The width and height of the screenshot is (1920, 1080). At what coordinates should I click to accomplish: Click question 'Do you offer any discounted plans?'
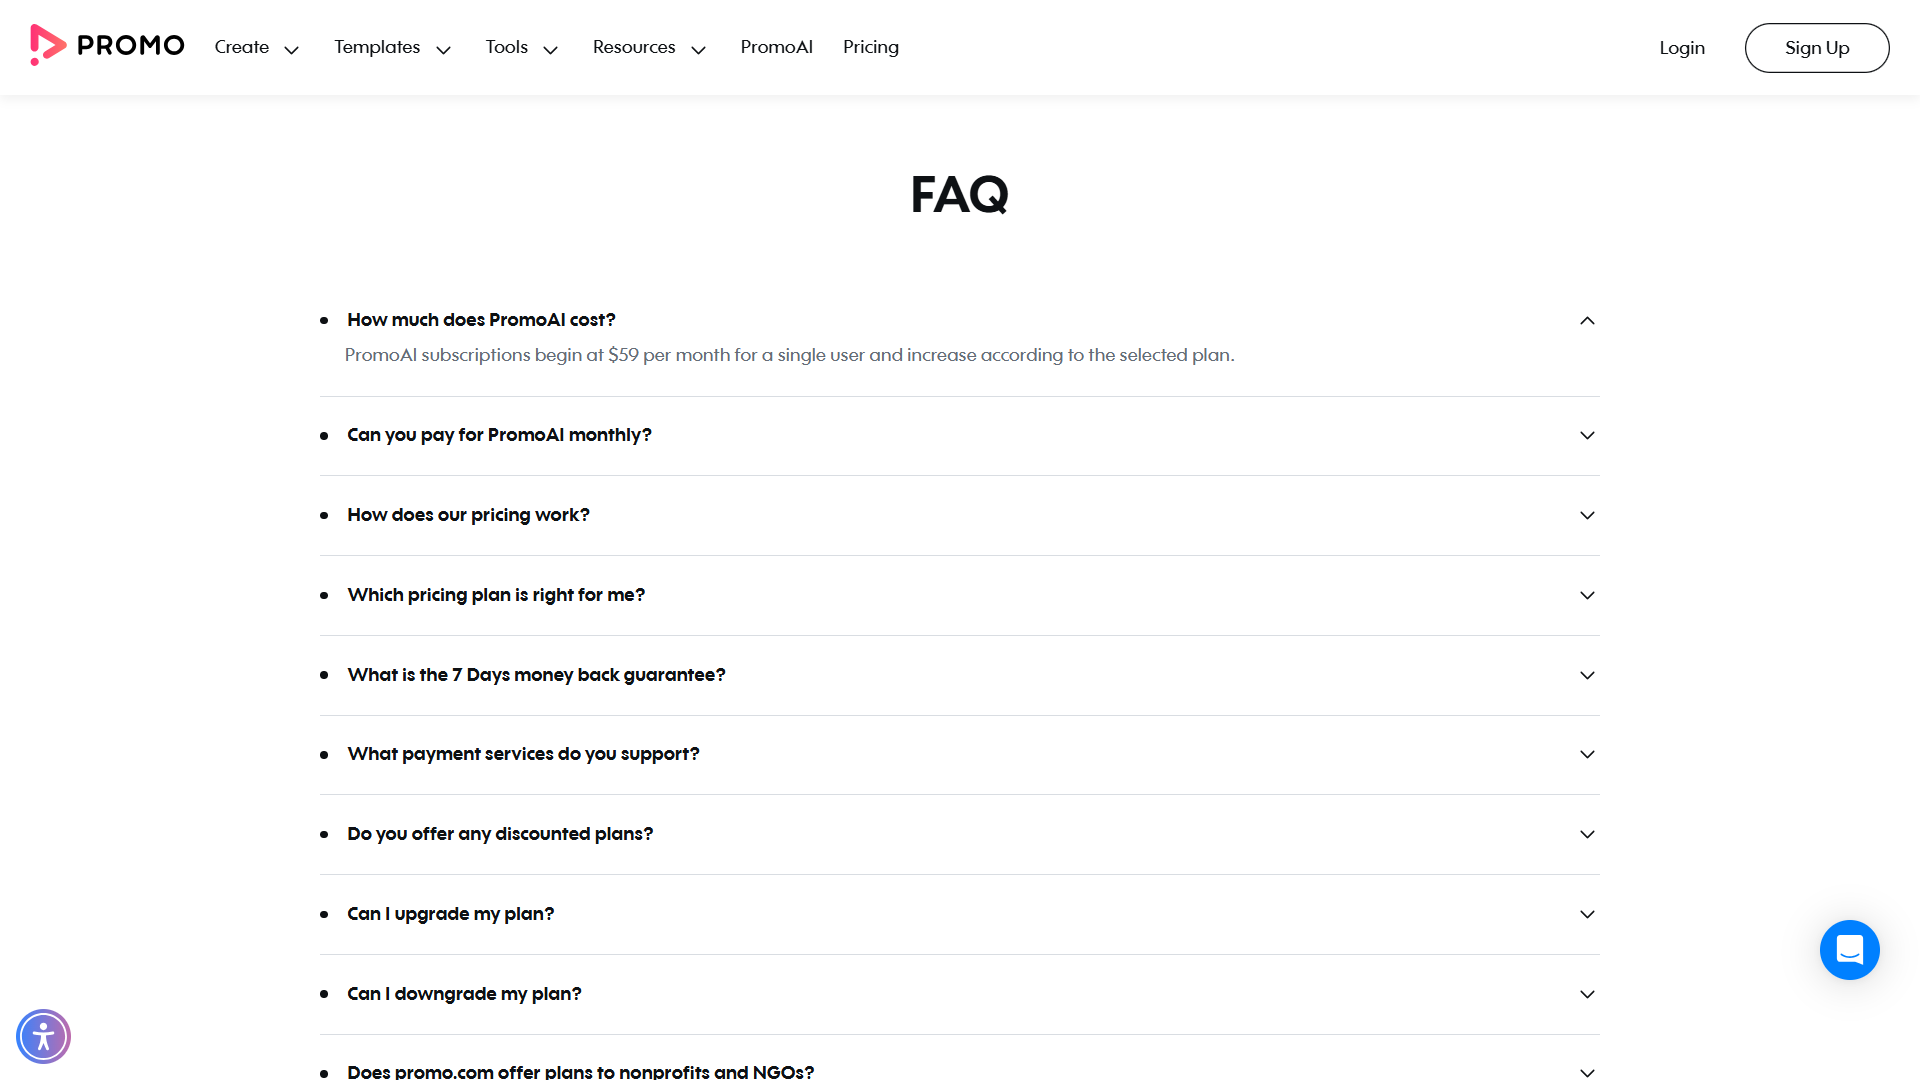(500, 834)
